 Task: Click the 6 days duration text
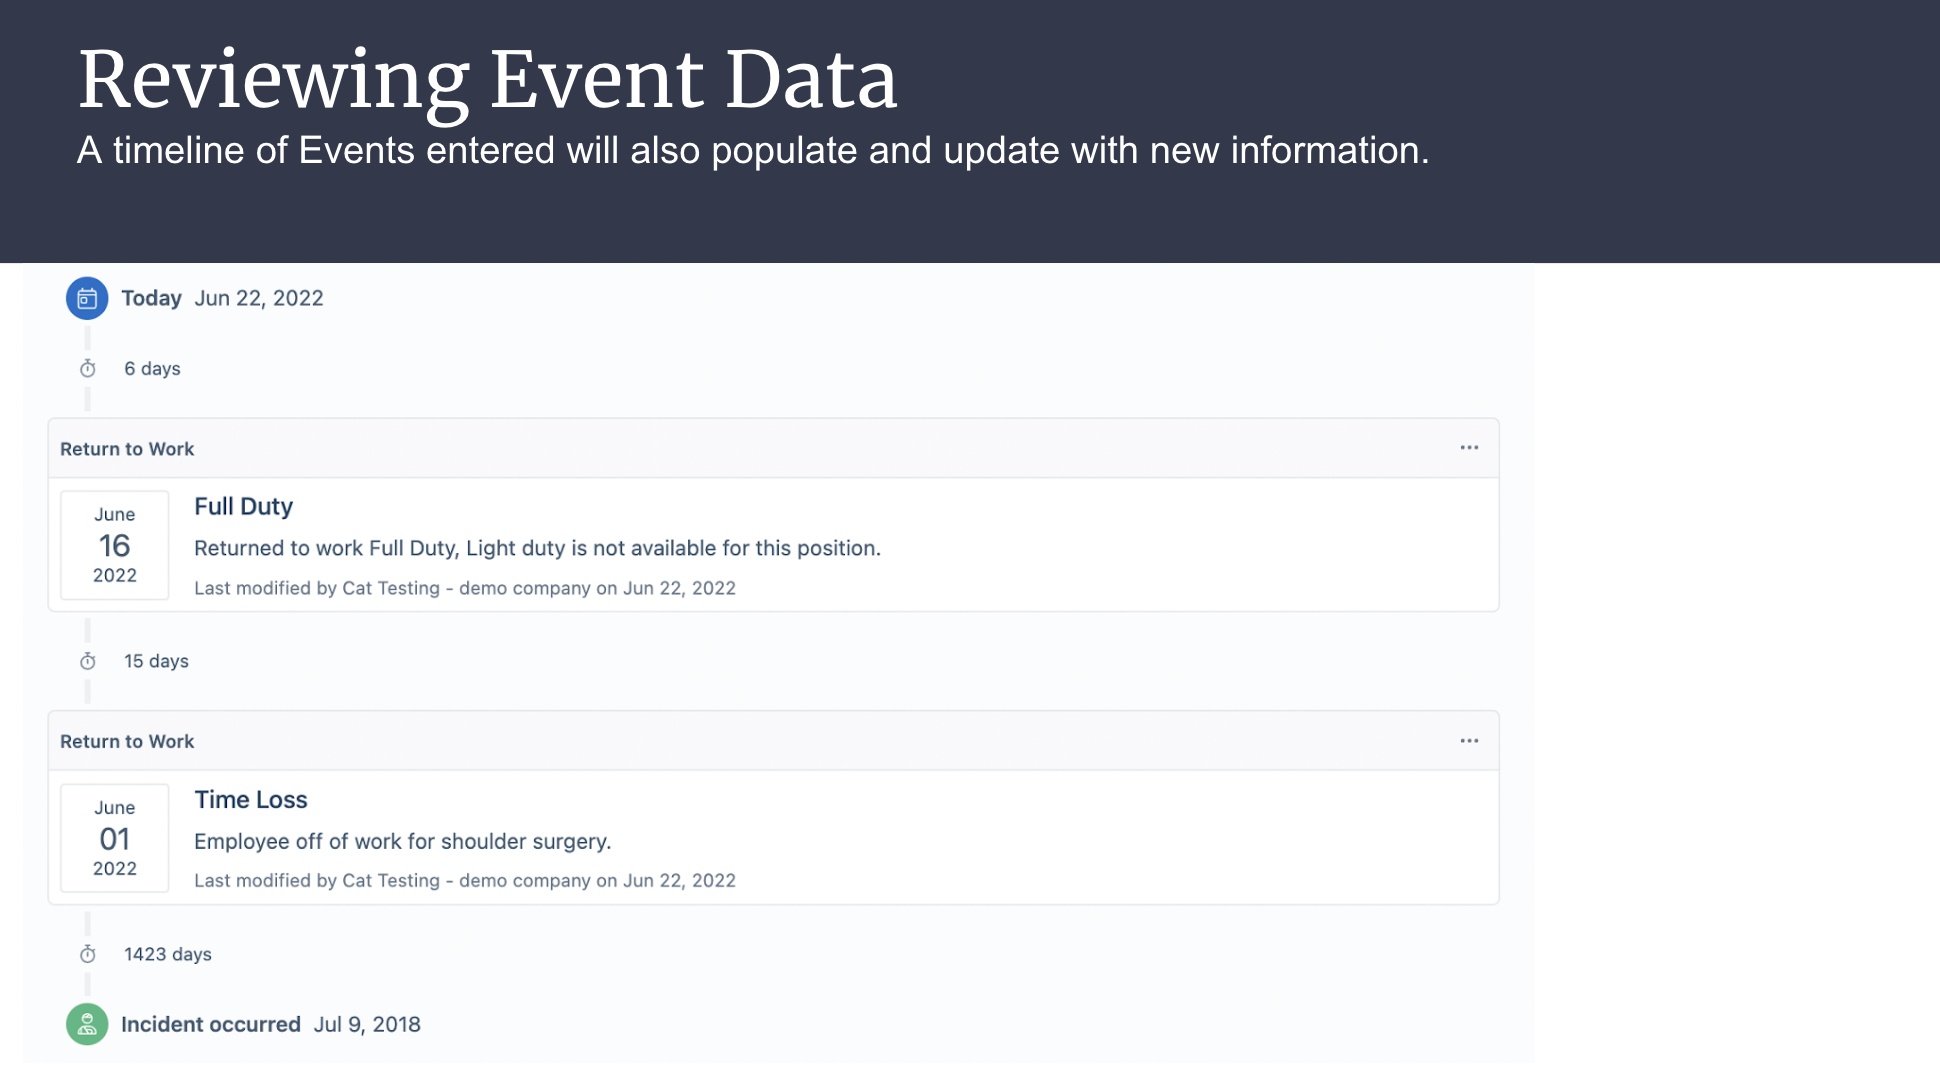pyautogui.click(x=152, y=369)
